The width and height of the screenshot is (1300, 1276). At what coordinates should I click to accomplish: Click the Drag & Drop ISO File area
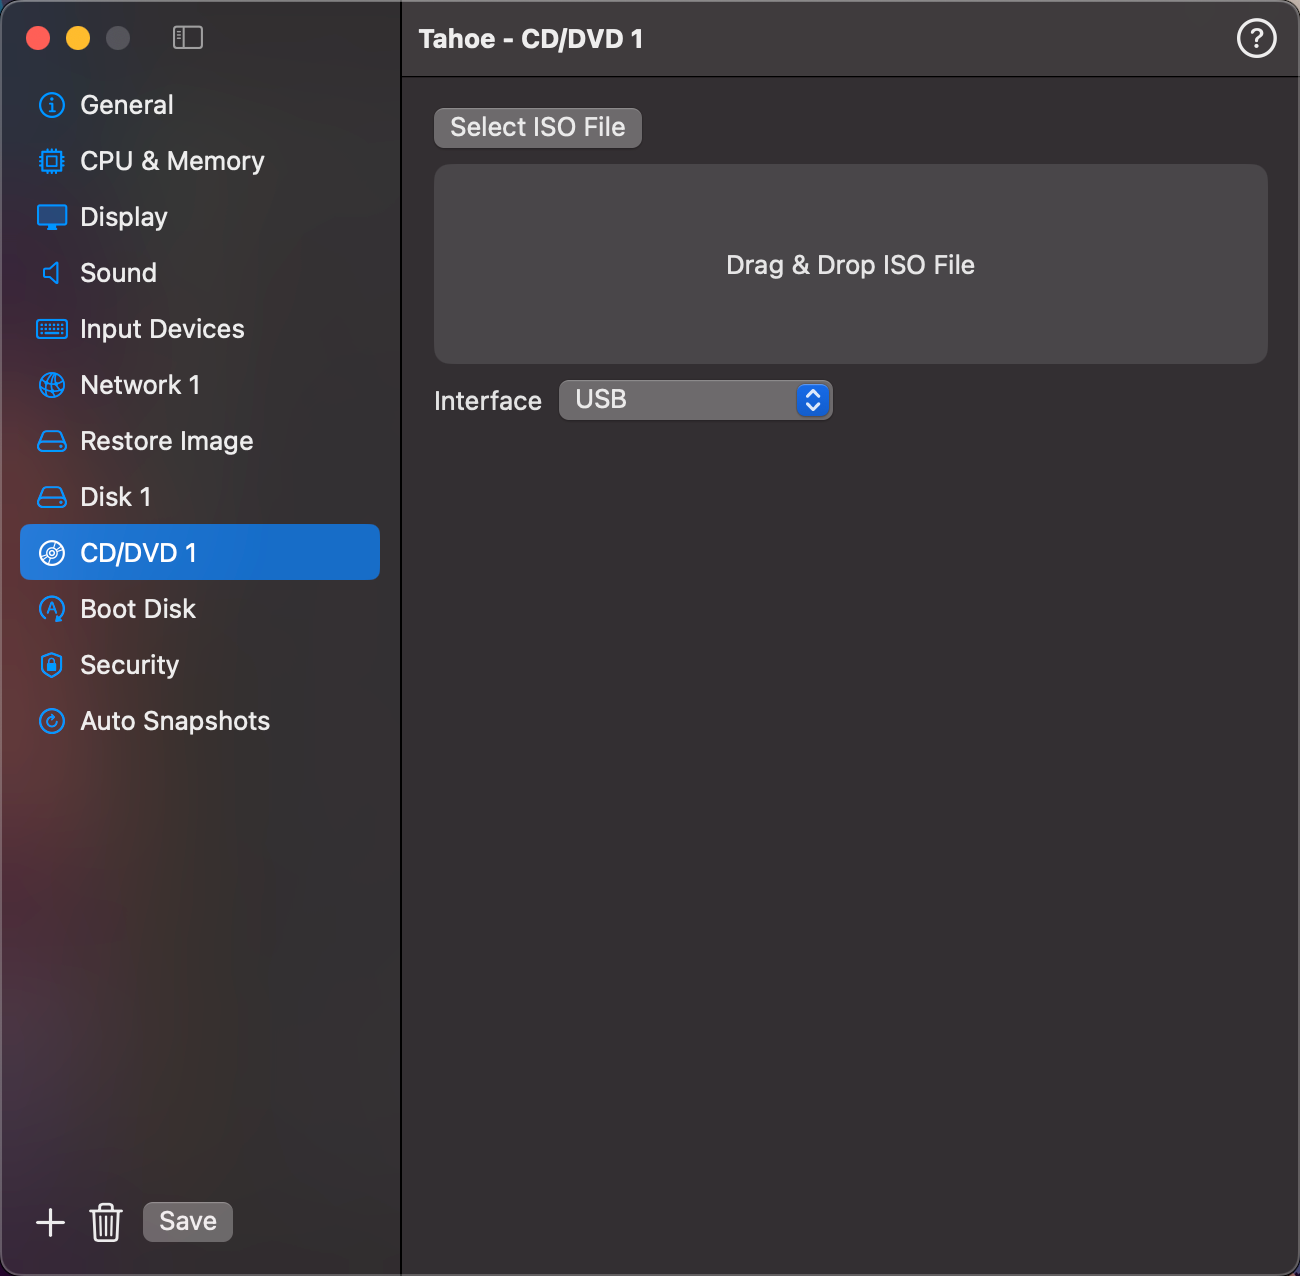pyautogui.click(x=850, y=264)
